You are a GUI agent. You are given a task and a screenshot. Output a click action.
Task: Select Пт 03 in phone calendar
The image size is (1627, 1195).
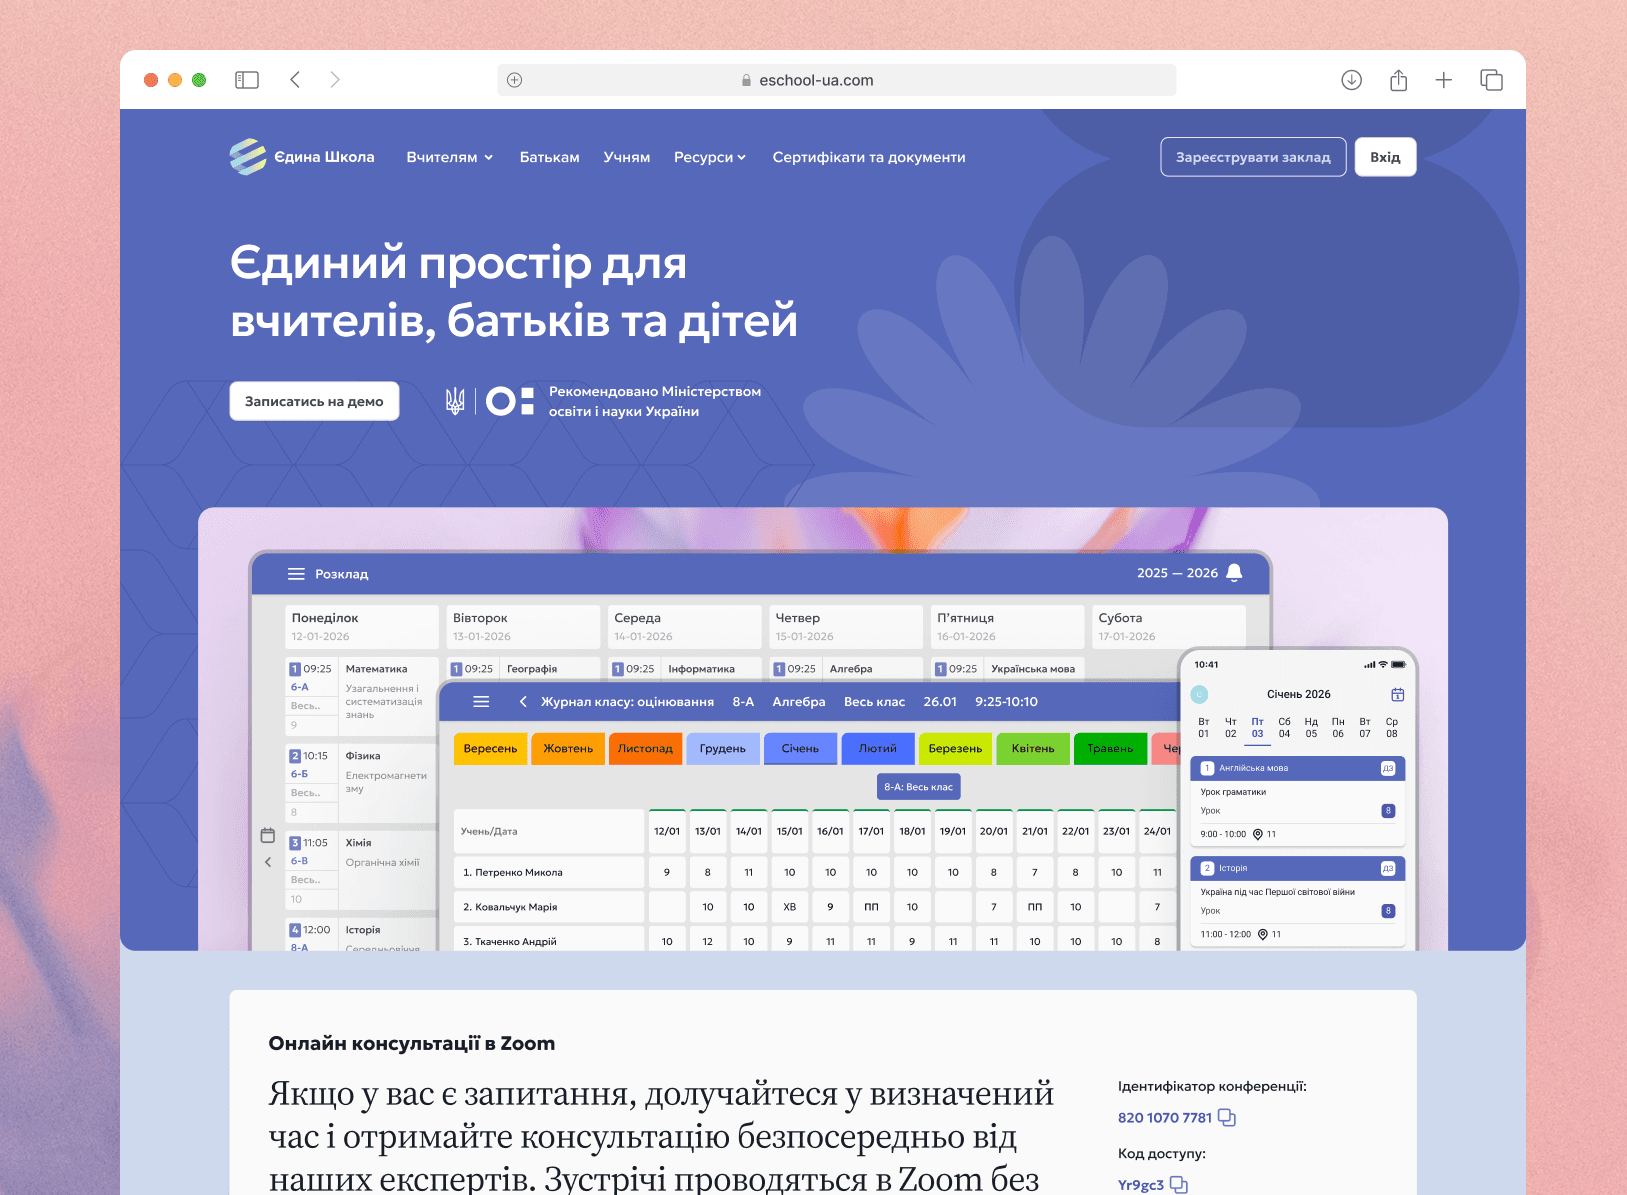pos(1257,728)
